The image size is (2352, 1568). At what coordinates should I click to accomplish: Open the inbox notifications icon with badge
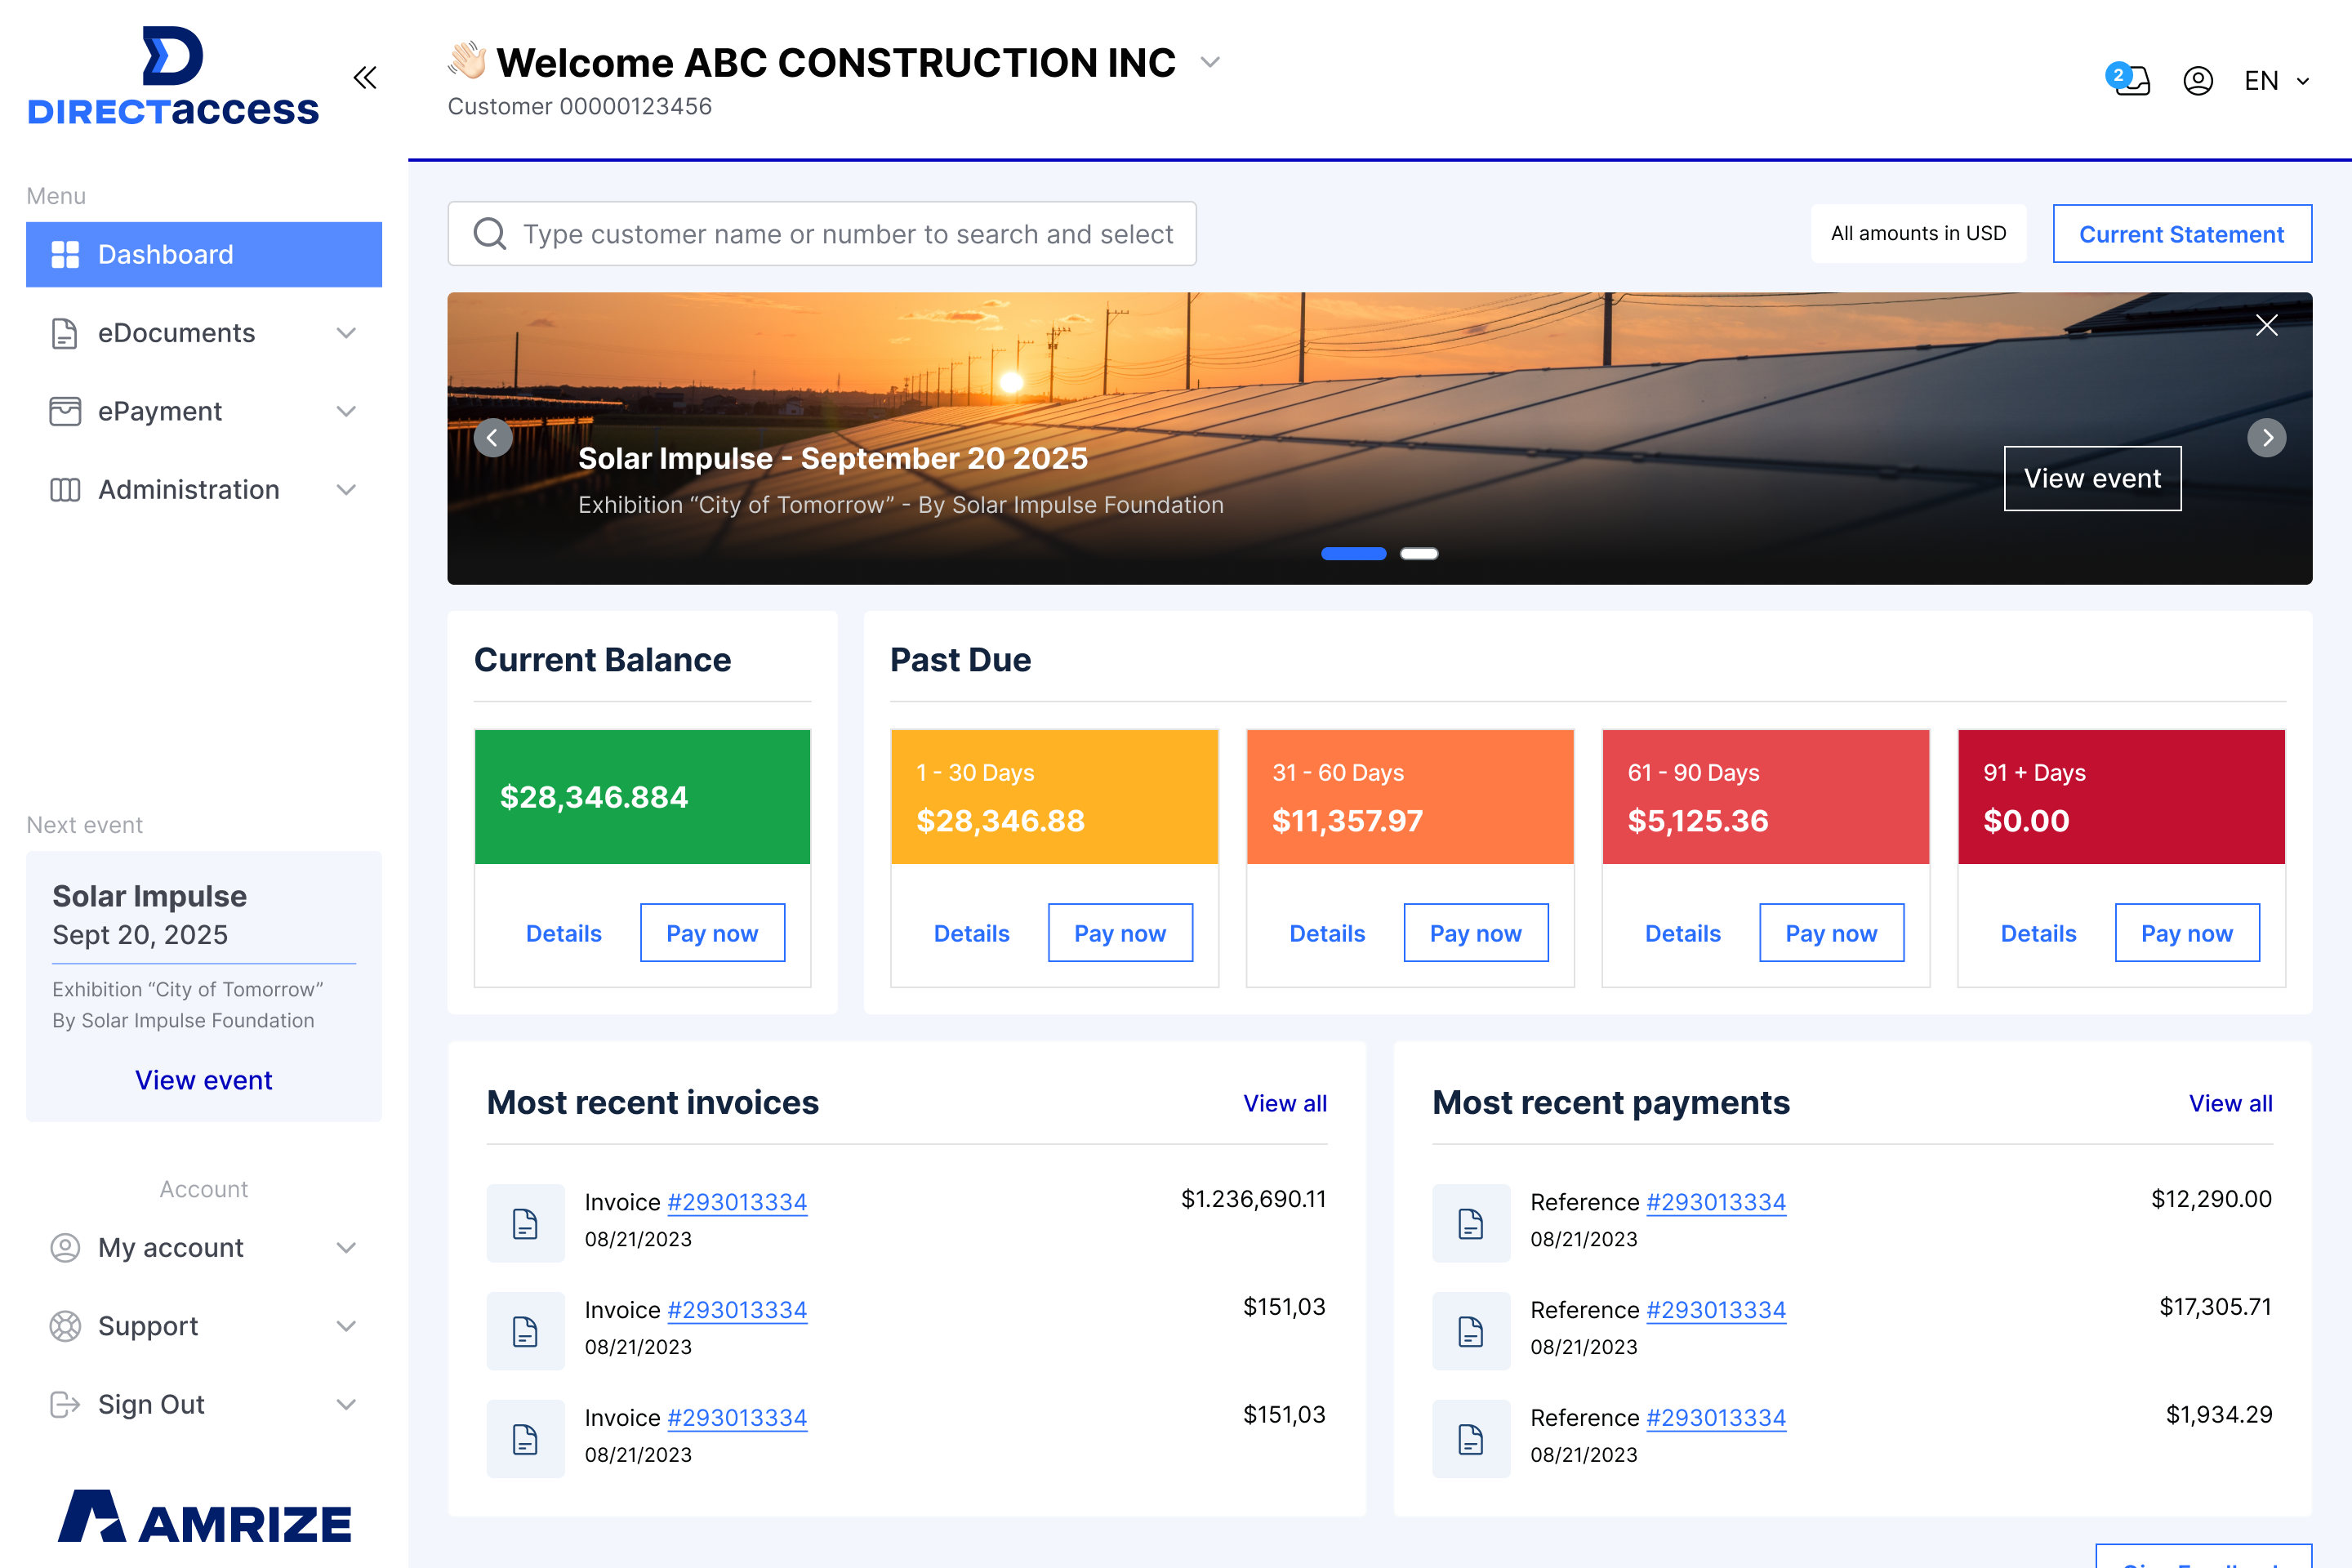click(2129, 79)
